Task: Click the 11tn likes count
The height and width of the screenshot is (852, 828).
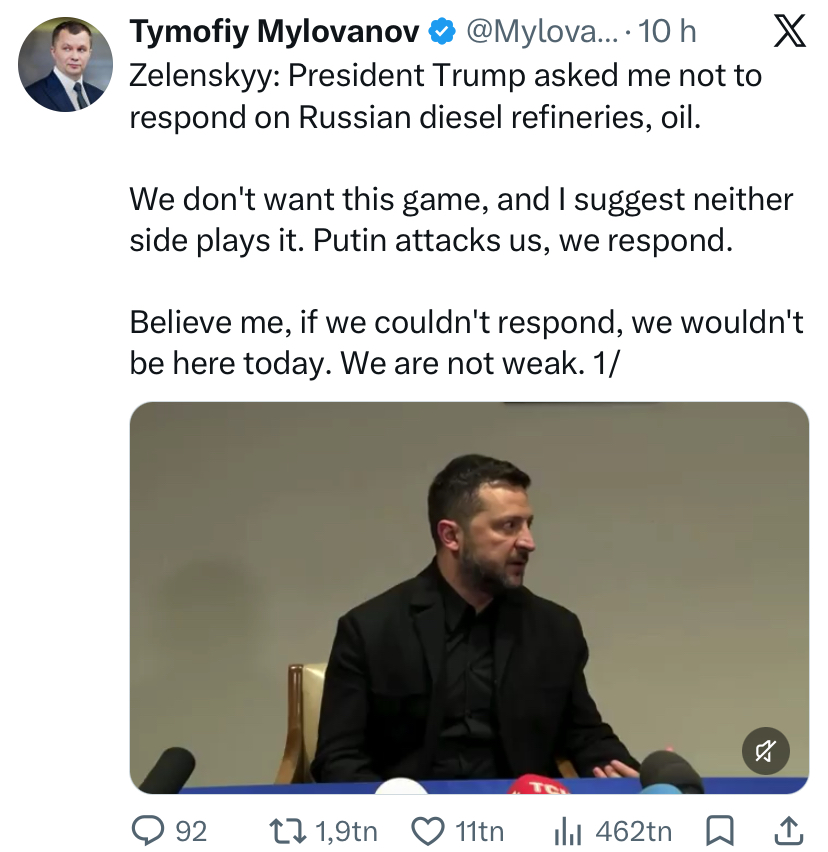Action: tap(479, 831)
